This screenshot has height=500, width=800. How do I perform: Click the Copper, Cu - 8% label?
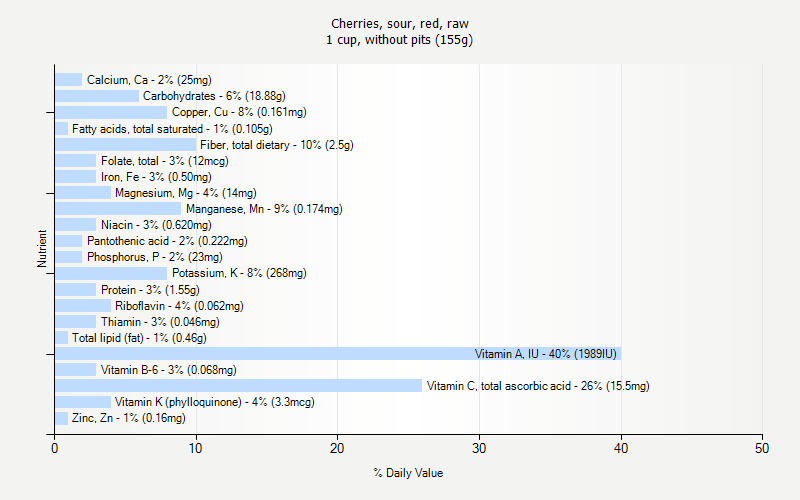(239, 112)
